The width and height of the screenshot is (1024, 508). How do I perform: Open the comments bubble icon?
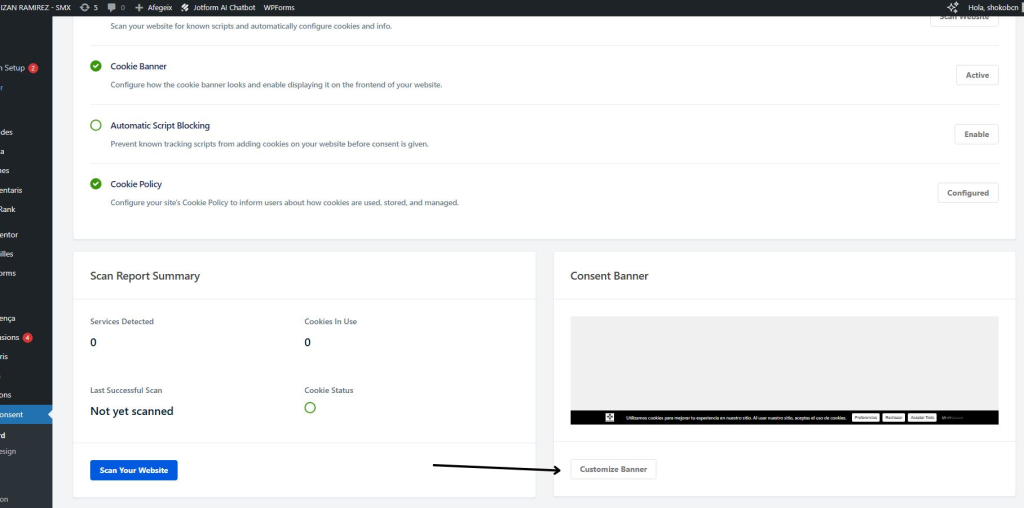(x=111, y=7)
